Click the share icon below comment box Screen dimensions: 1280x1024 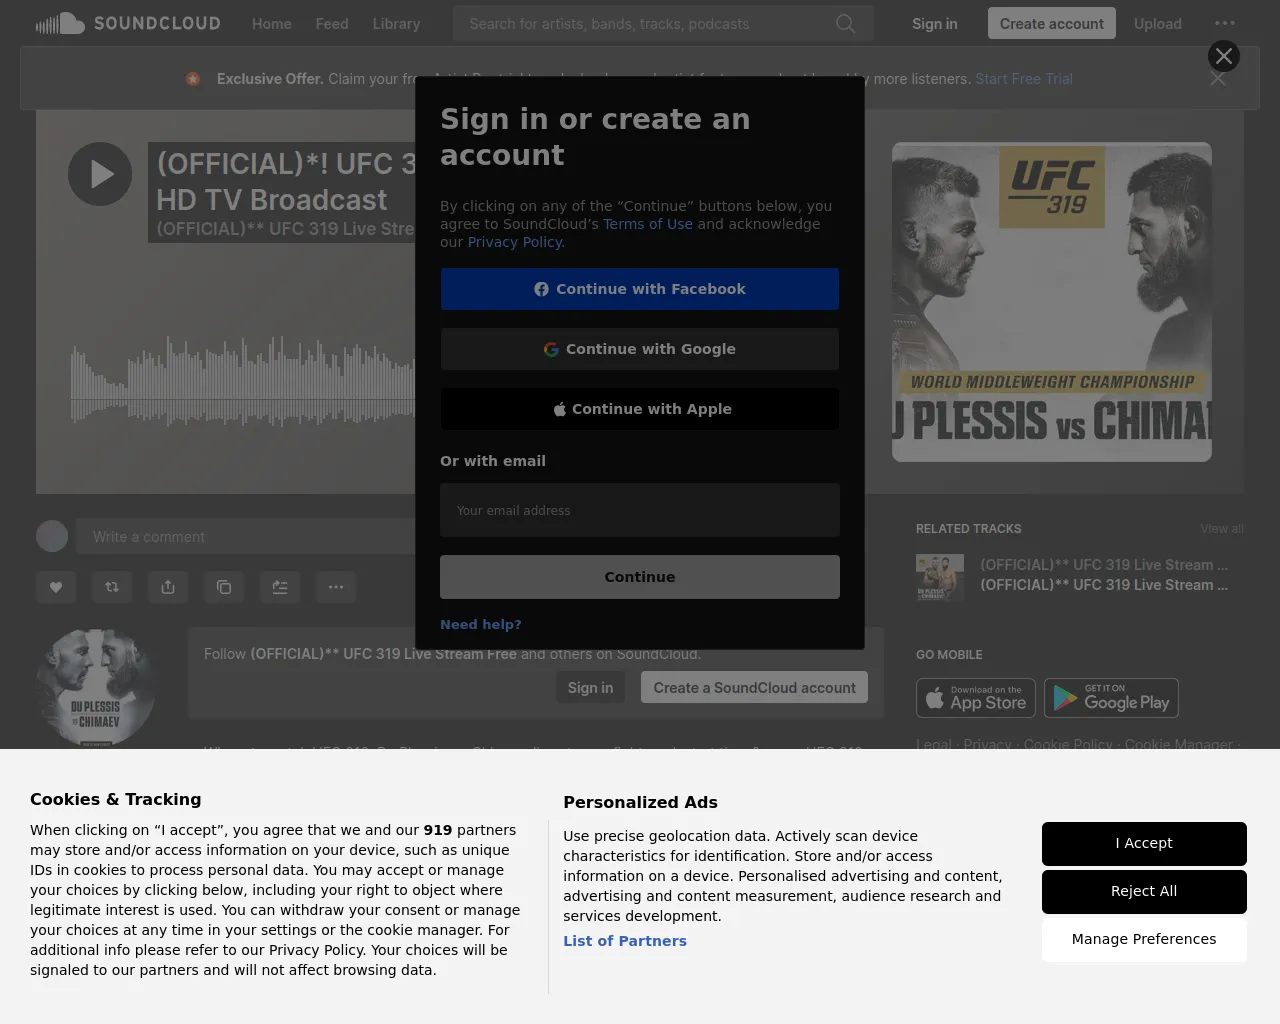(168, 587)
